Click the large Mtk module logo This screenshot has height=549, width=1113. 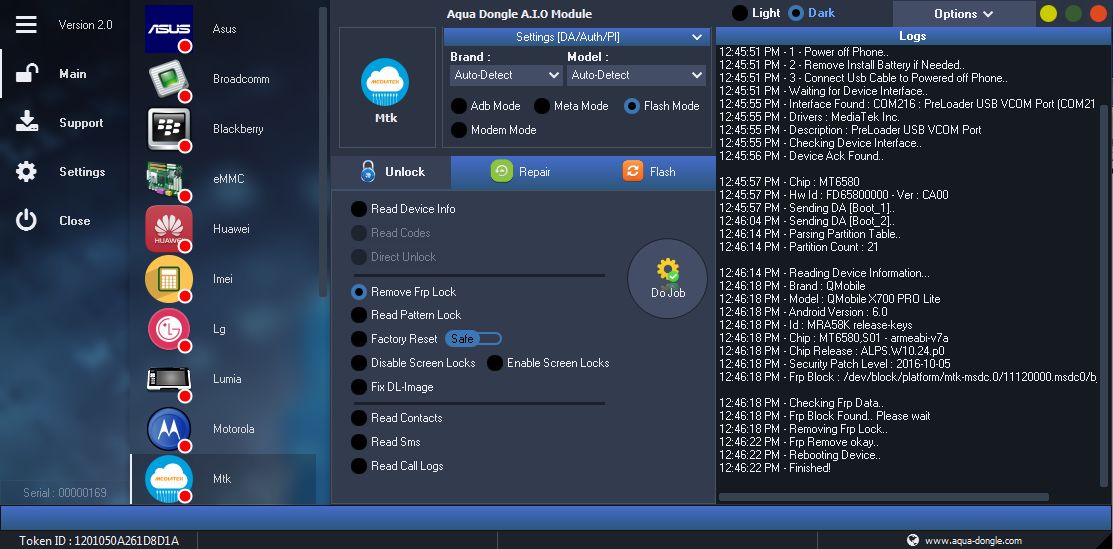(x=385, y=82)
